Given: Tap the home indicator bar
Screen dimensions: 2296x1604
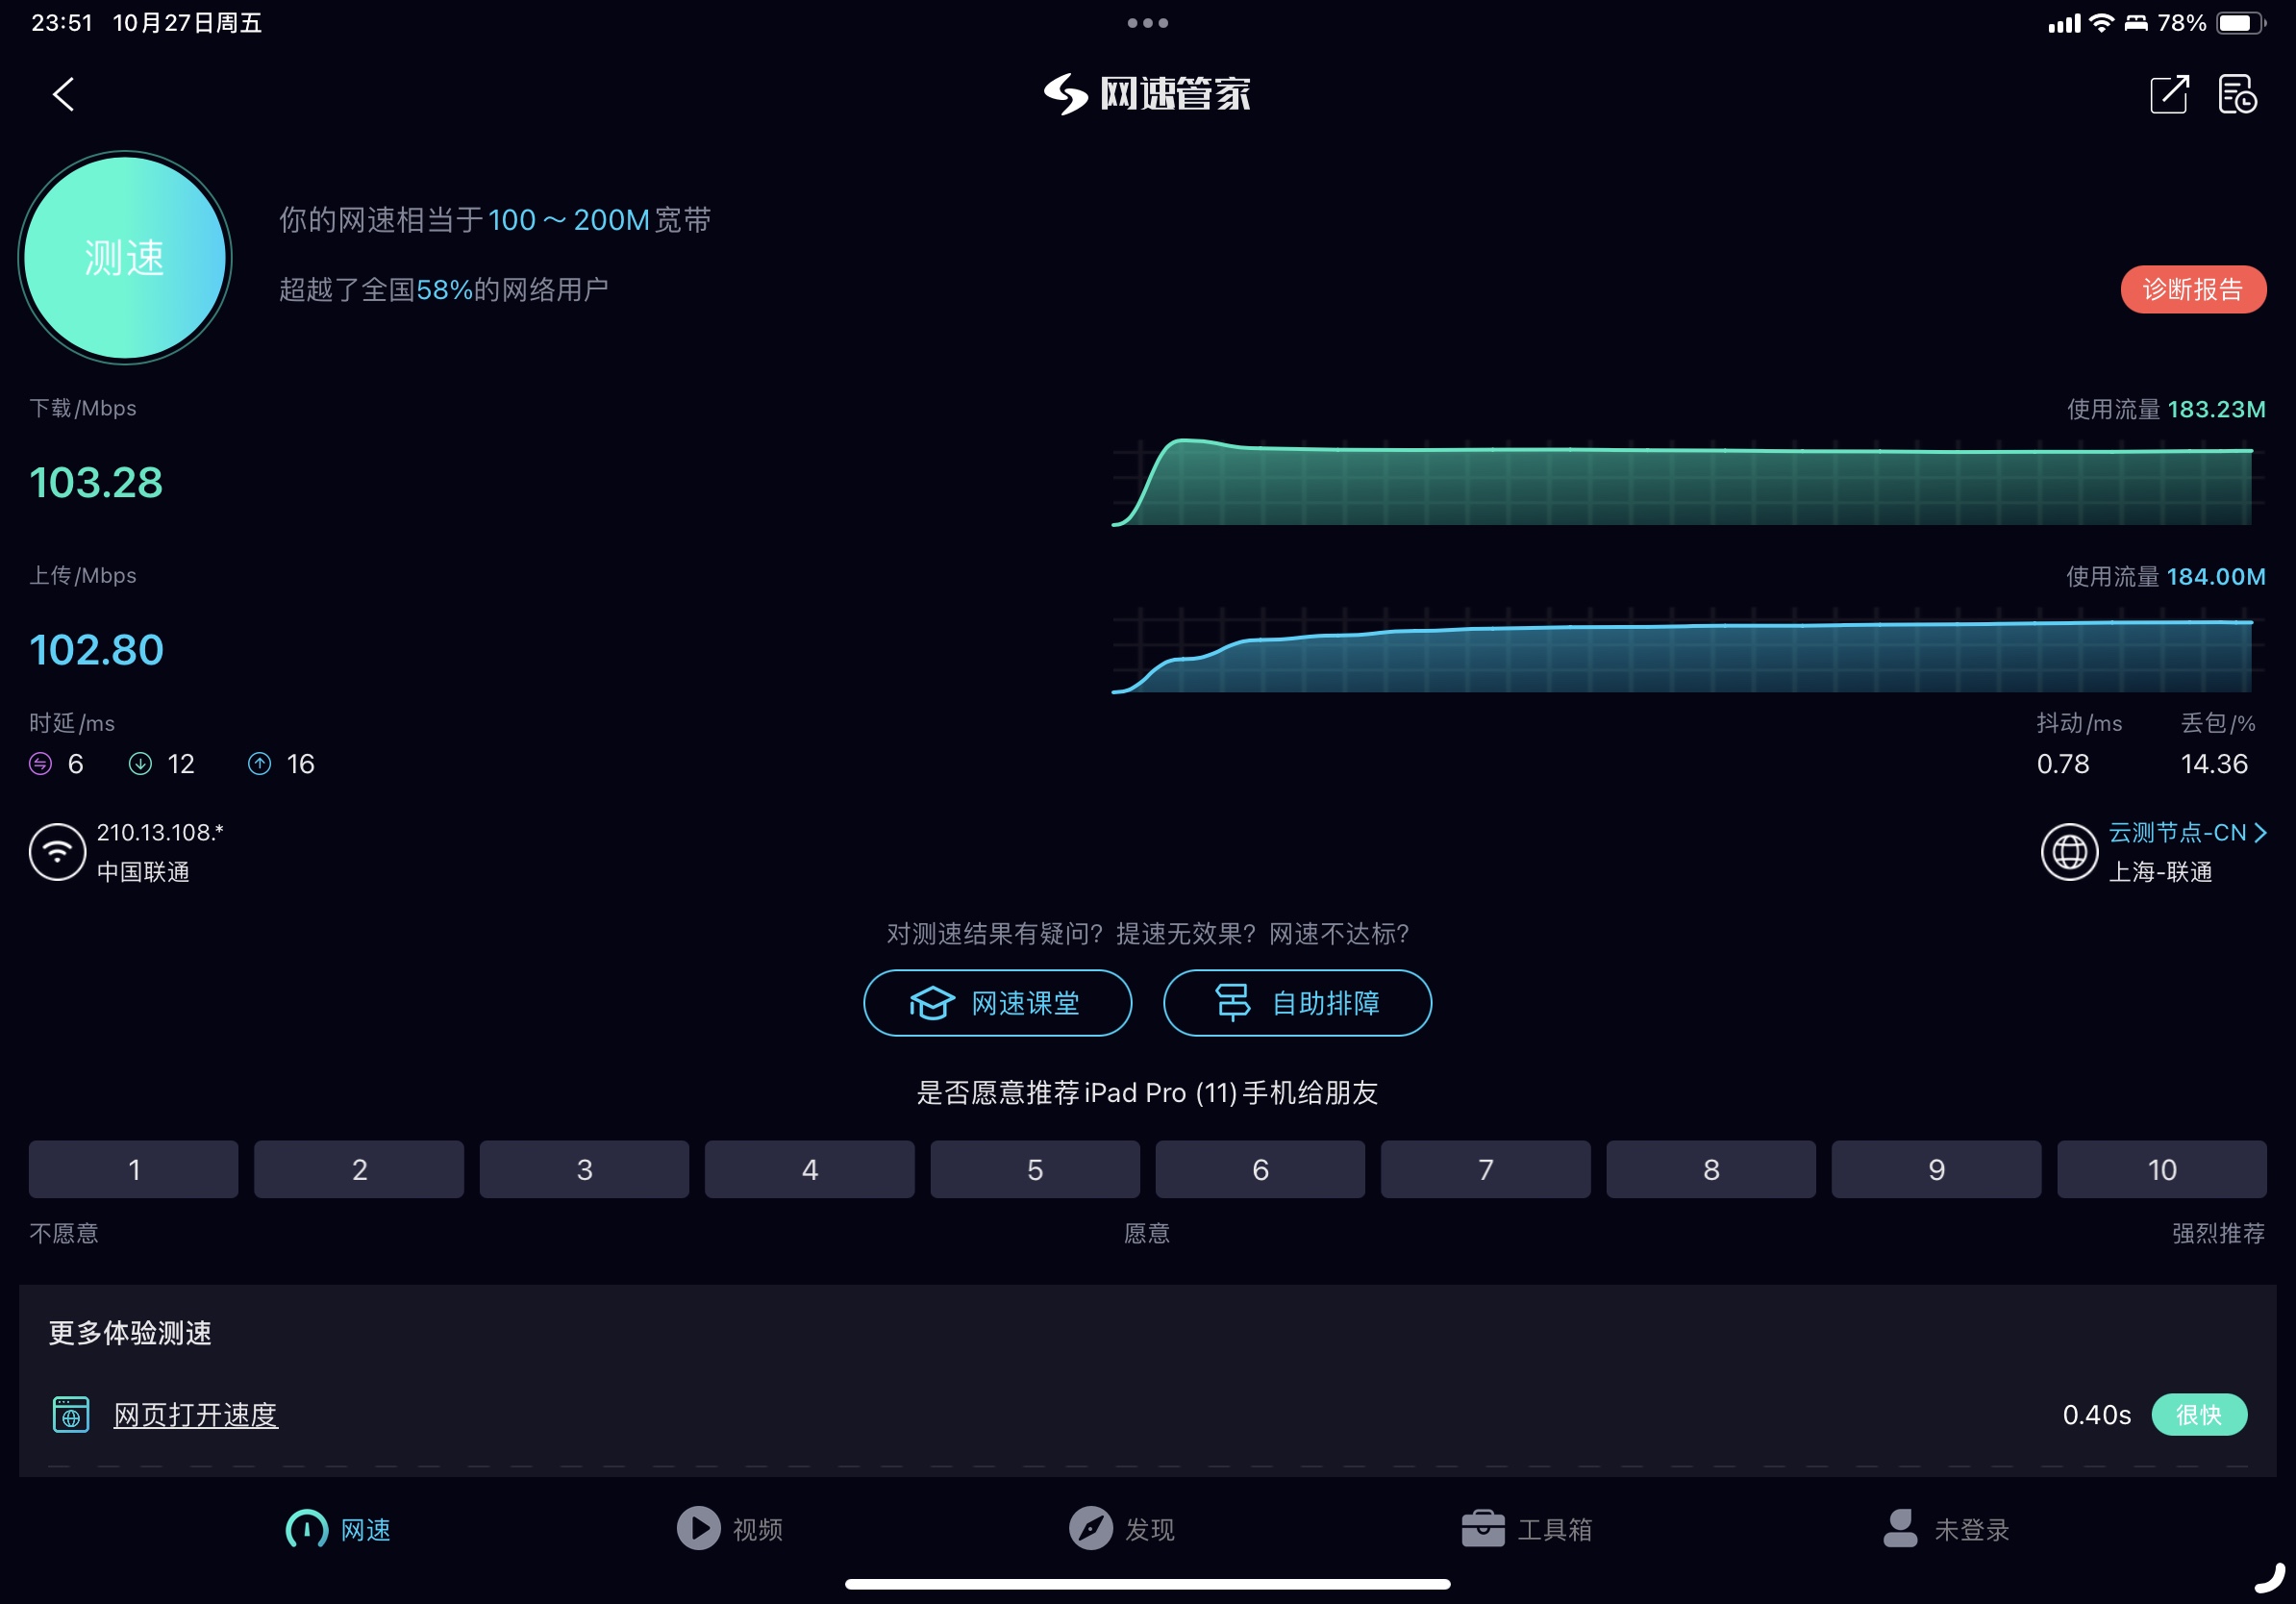Looking at the screenshot, I should (1148, 1584).
